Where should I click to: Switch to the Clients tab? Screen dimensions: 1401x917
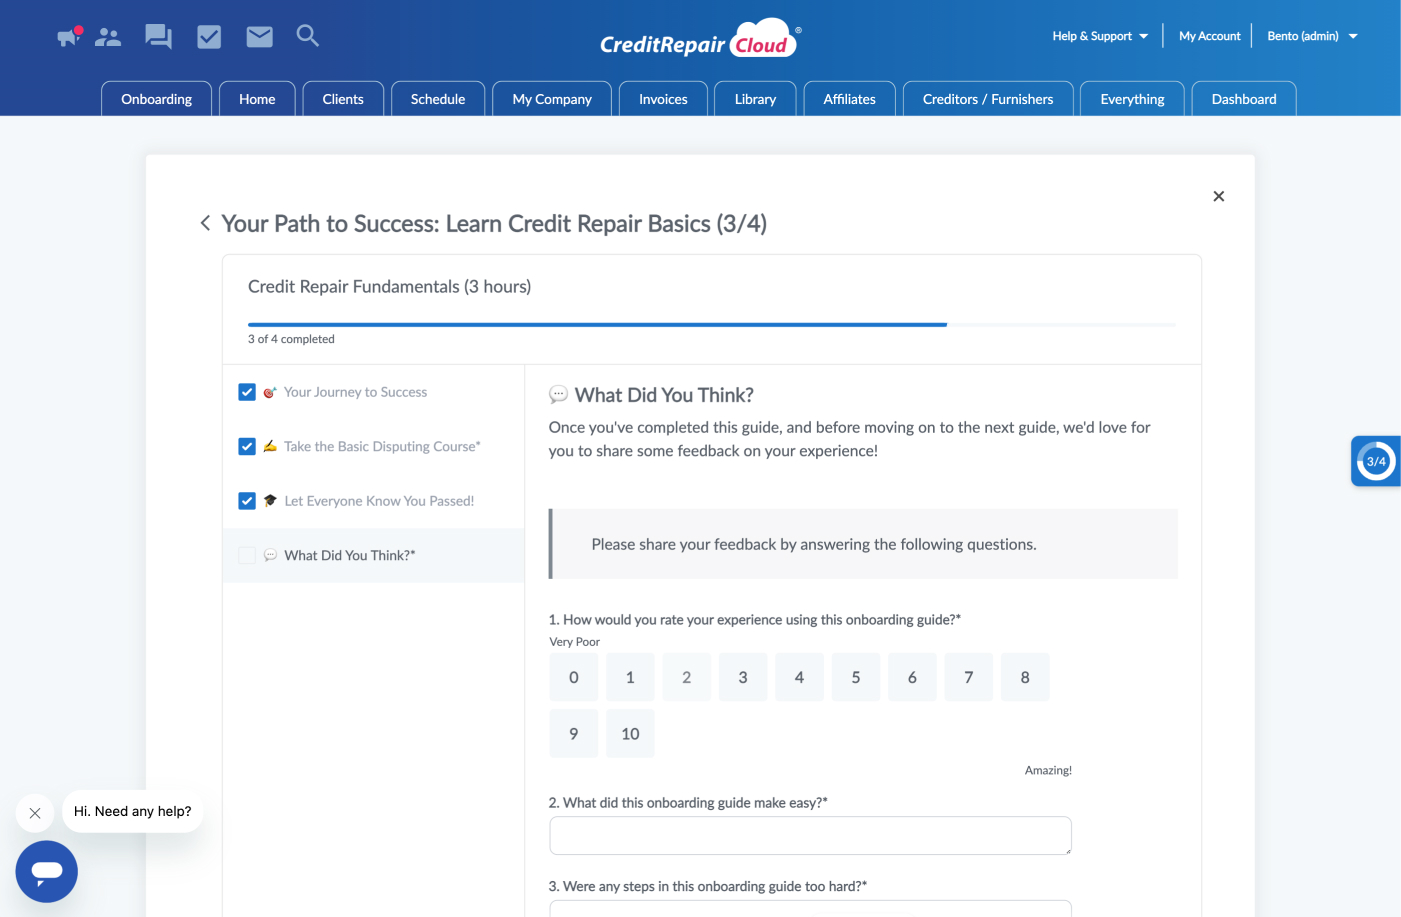343,99
